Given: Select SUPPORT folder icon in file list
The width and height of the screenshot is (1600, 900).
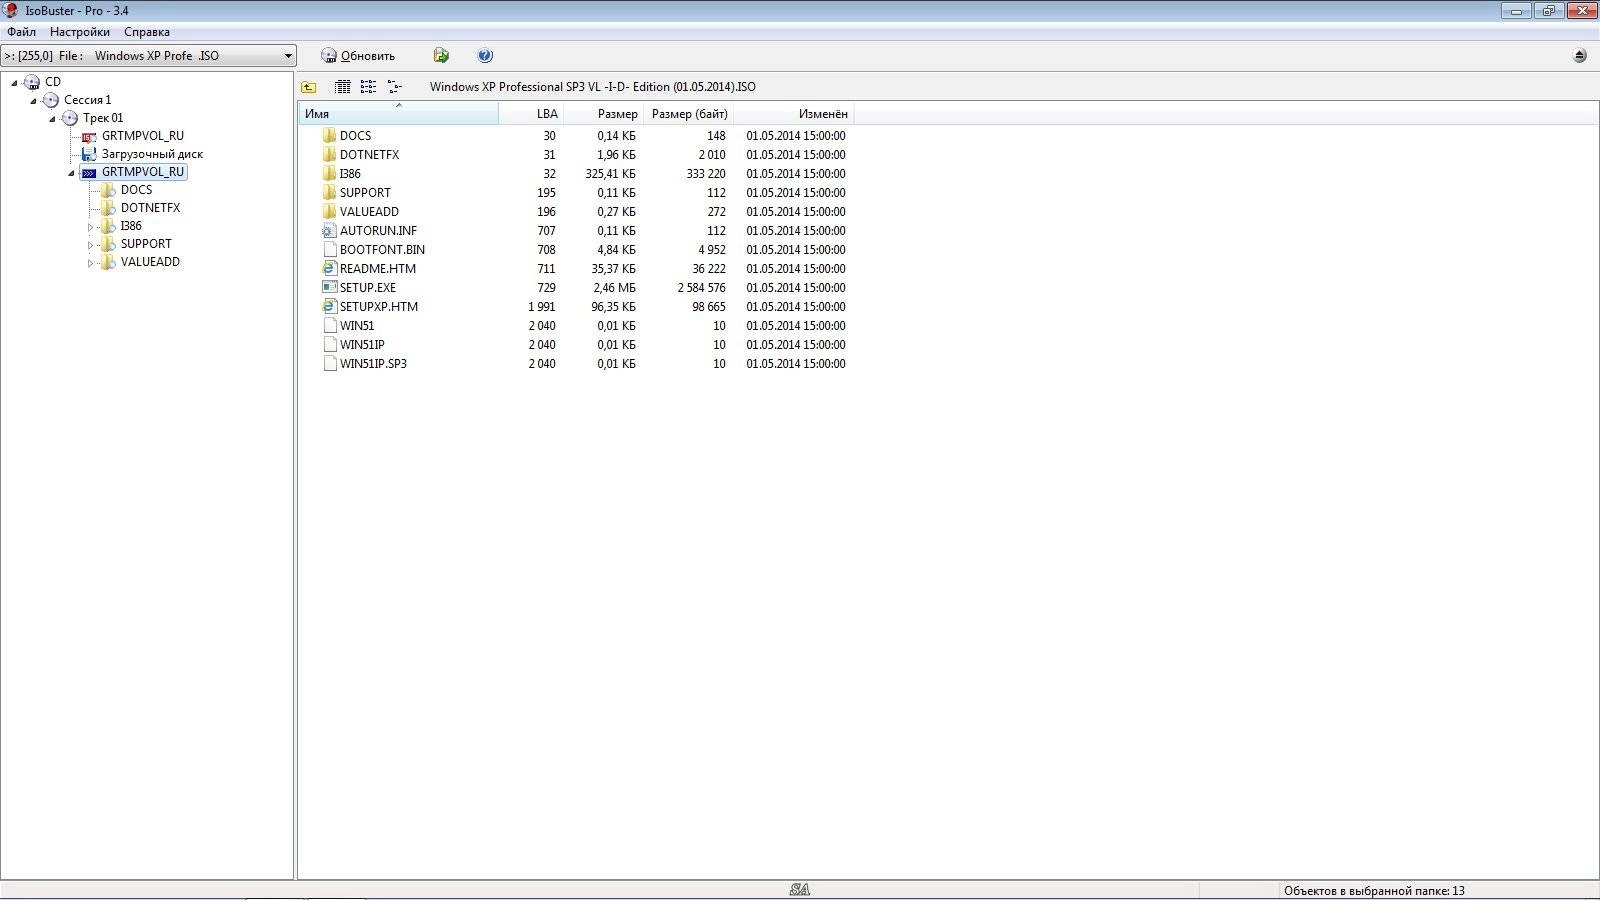Looking at the screenshot, I should tap(330, 193).
